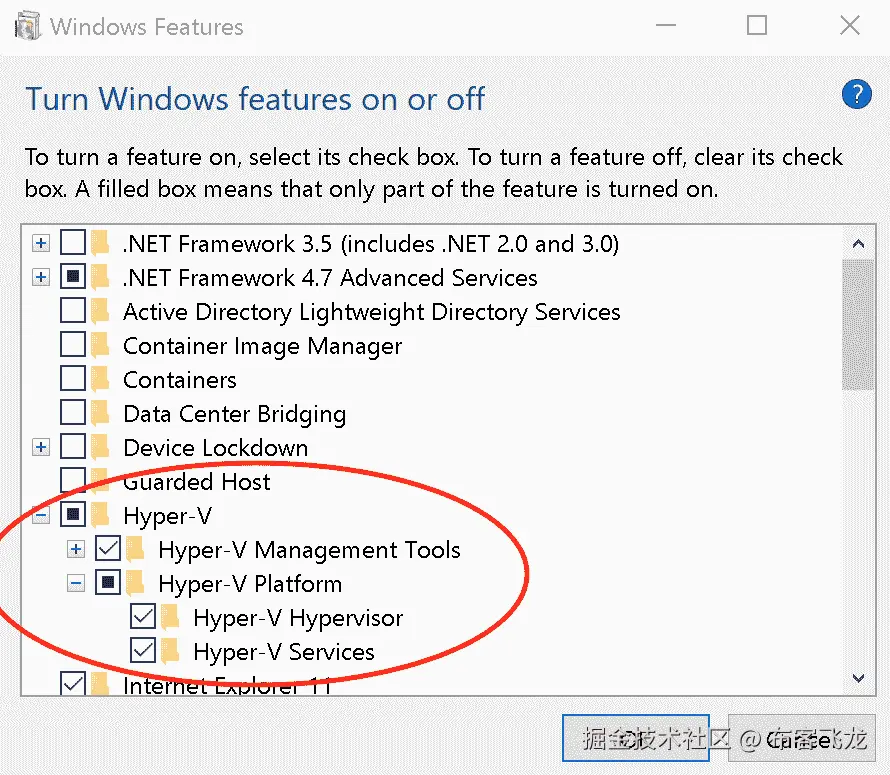Click the scrollbar down arrow

coord(858,678)
